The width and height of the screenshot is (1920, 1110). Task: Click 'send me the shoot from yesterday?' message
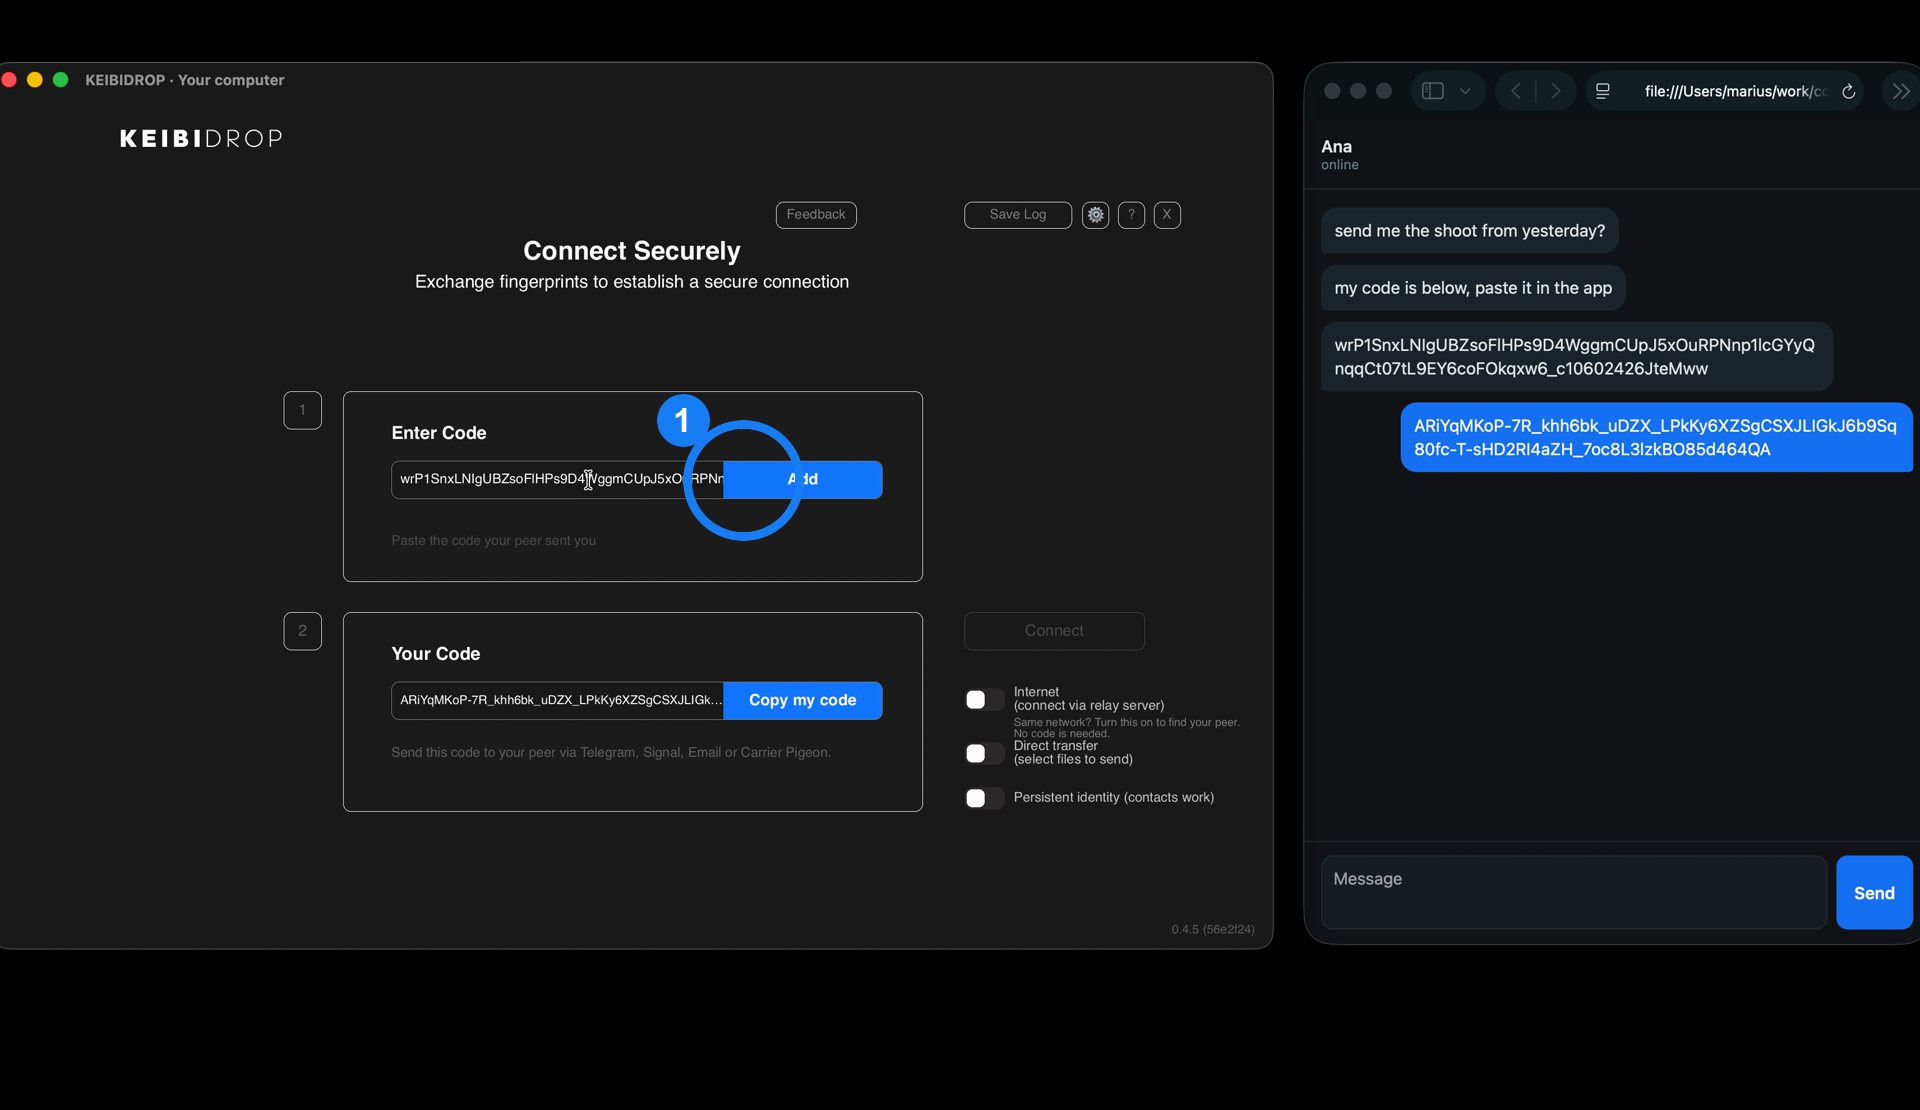coord(1469,231)
